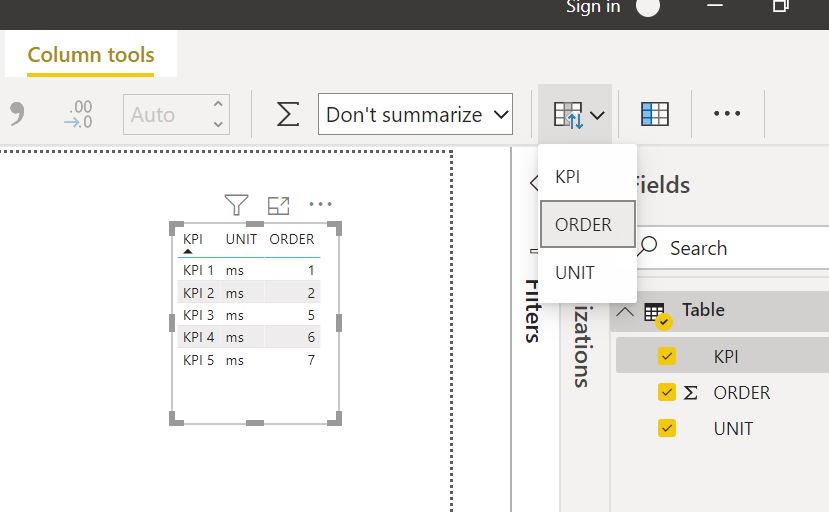The image size is (829, 512).
Task: Click the Table icon in Fields list
Action: click(657, 314)
